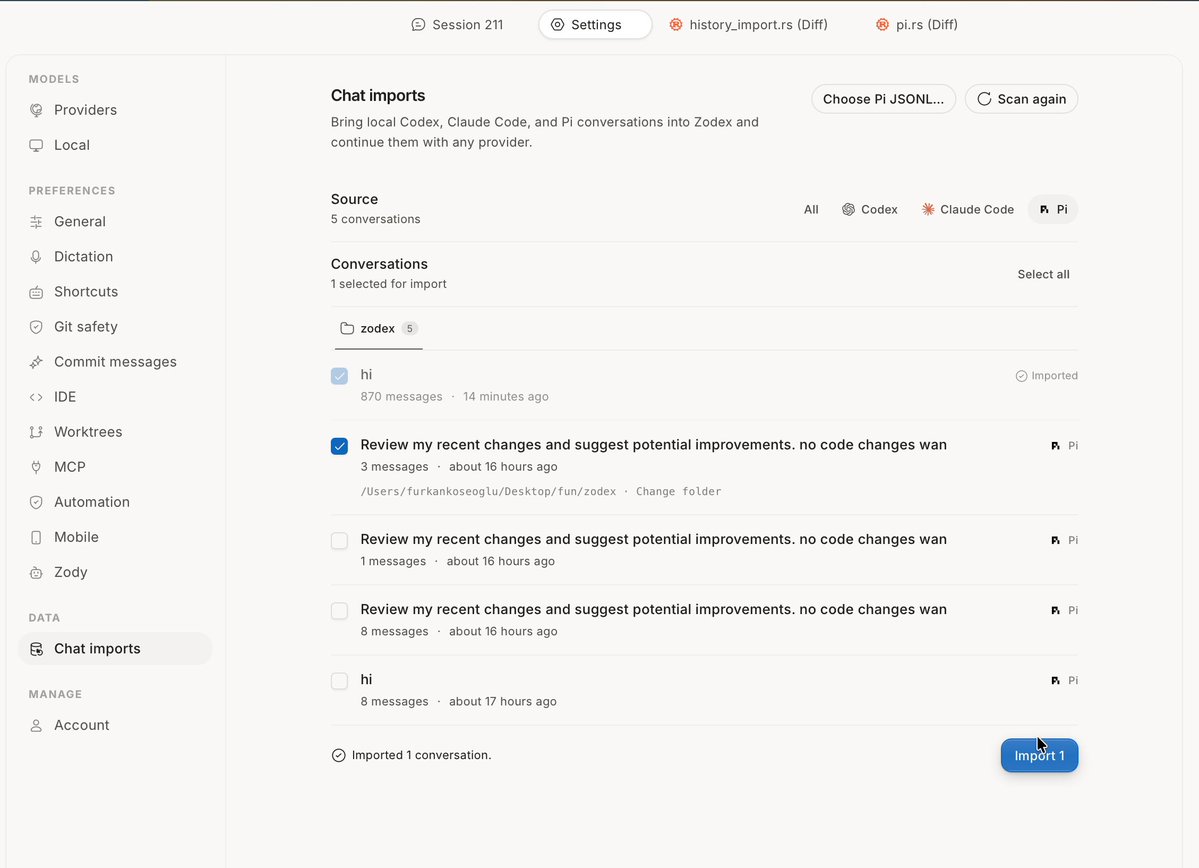The height and width of the screenshot is (868, 1199).
Task: Click the Account person icon
Action: 36,726
